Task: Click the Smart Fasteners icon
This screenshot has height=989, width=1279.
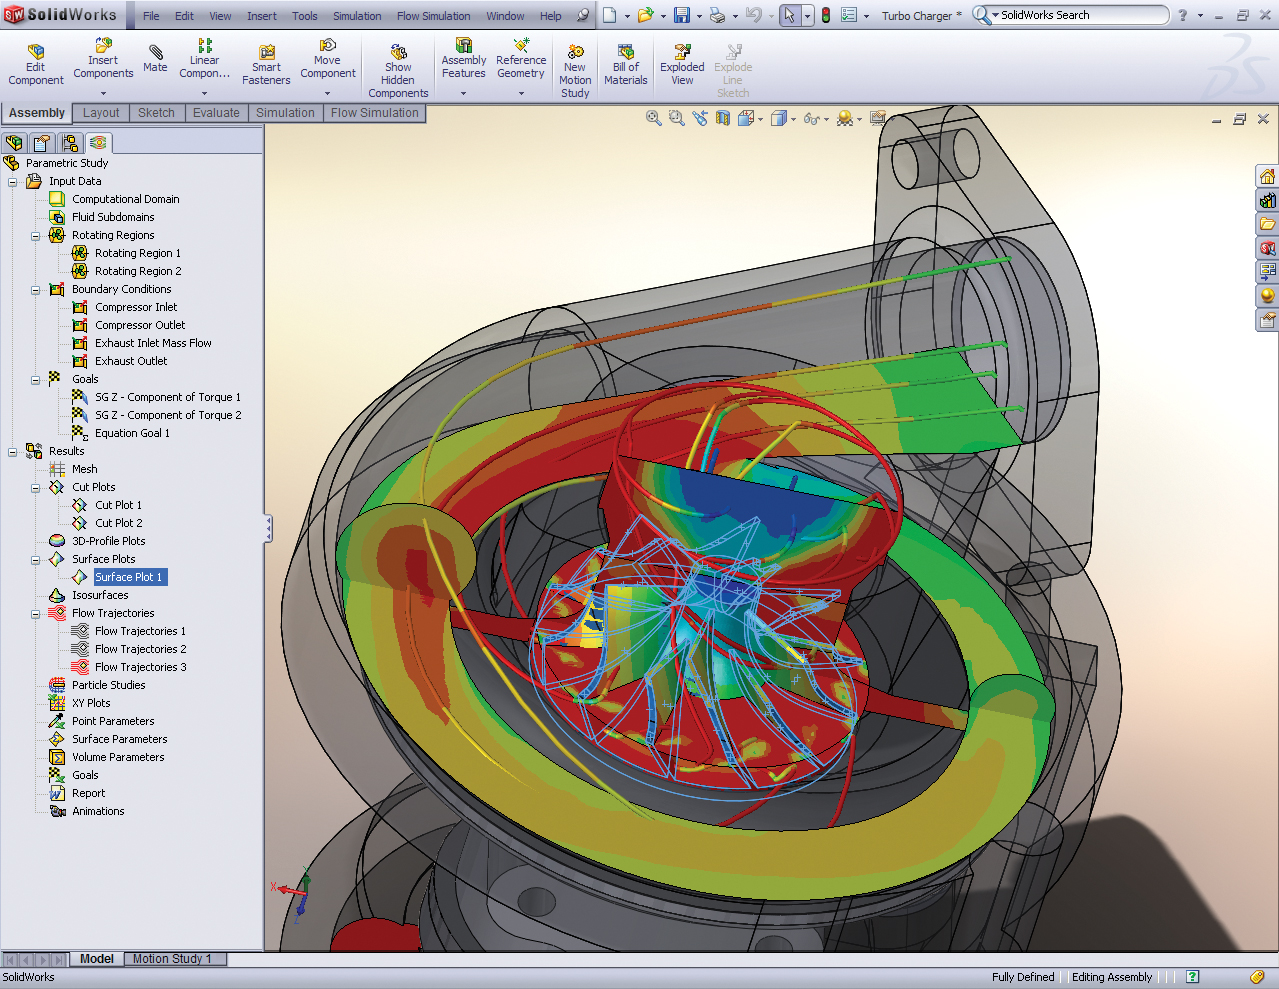Action: click(265, 60)
